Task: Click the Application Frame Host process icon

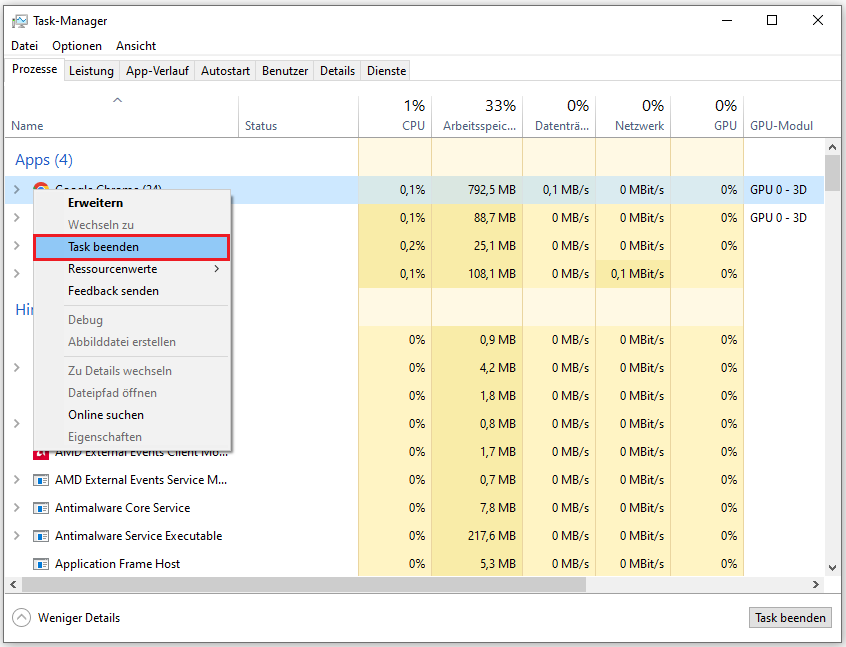Action: (x=41, y=564)
